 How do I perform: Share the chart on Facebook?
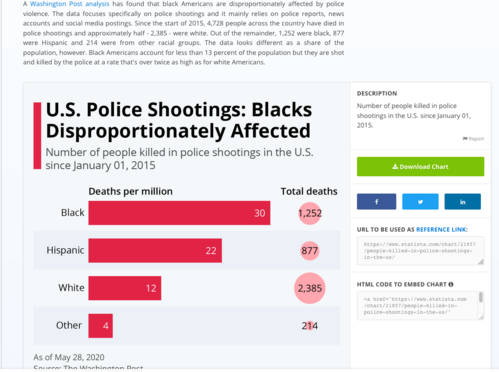click(376, 202)
